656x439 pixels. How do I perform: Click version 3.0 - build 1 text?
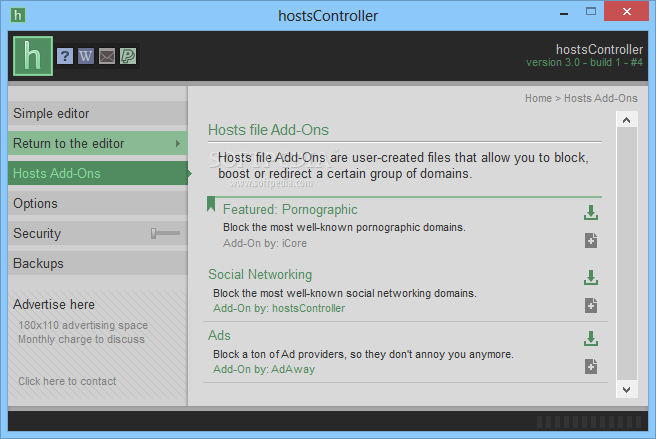584,63
